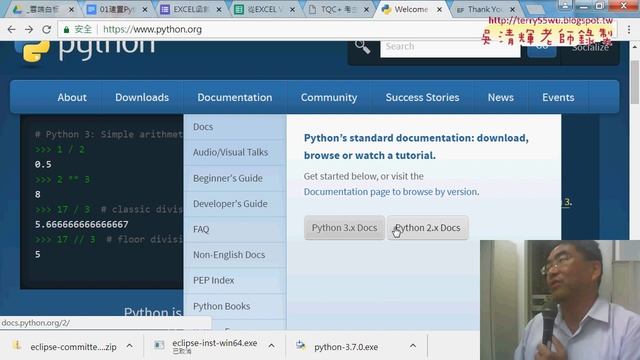Viewport: 640px width, 360px height.
Task: Open the downloaded eclipse-committe....zip file
Action: click(x=73, y=347)
